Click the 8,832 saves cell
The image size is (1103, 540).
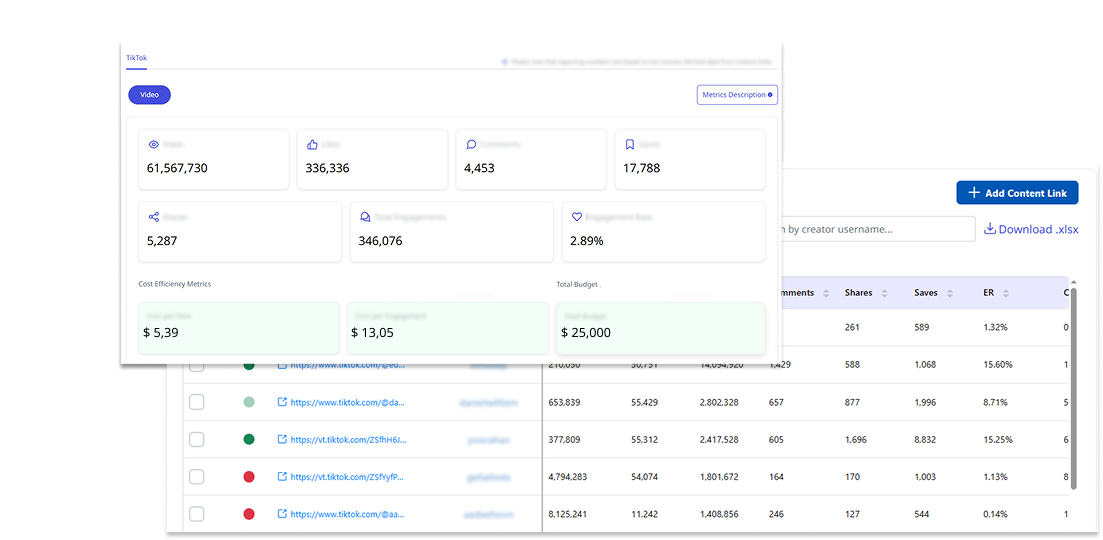pyautogui.click(x=926, y=439)
